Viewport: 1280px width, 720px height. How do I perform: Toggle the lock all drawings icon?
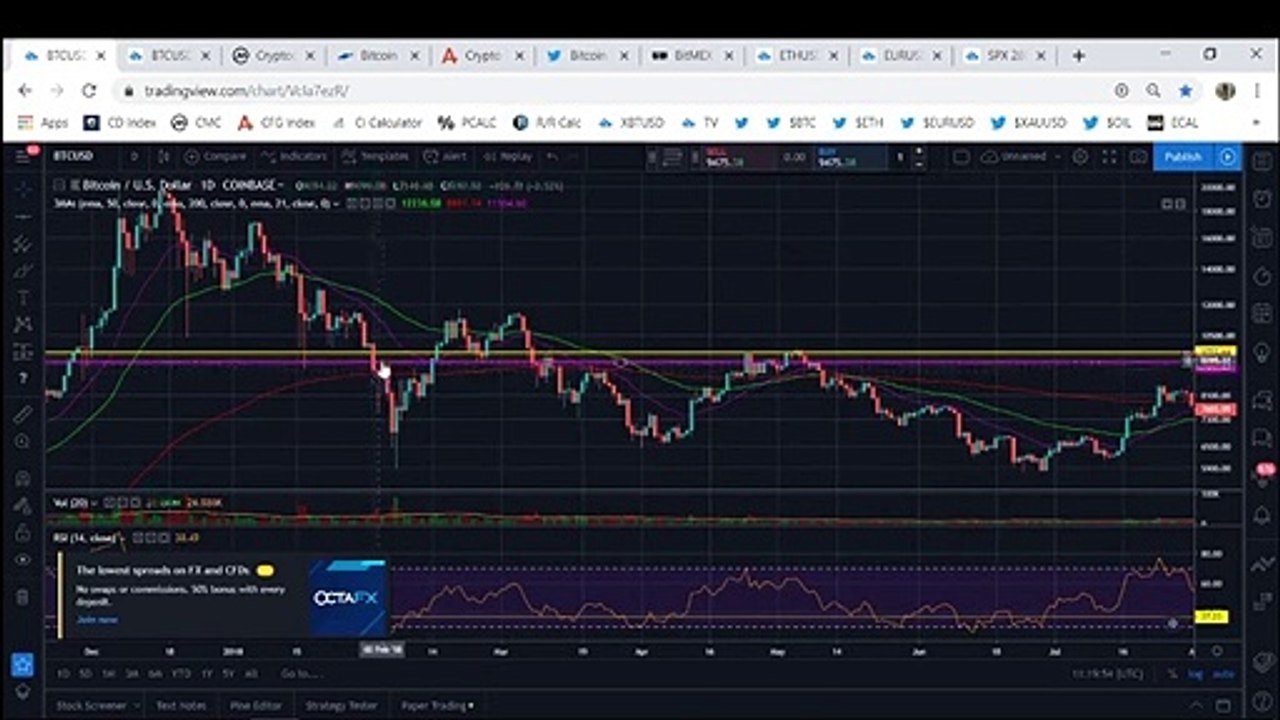tap(23, 533)
